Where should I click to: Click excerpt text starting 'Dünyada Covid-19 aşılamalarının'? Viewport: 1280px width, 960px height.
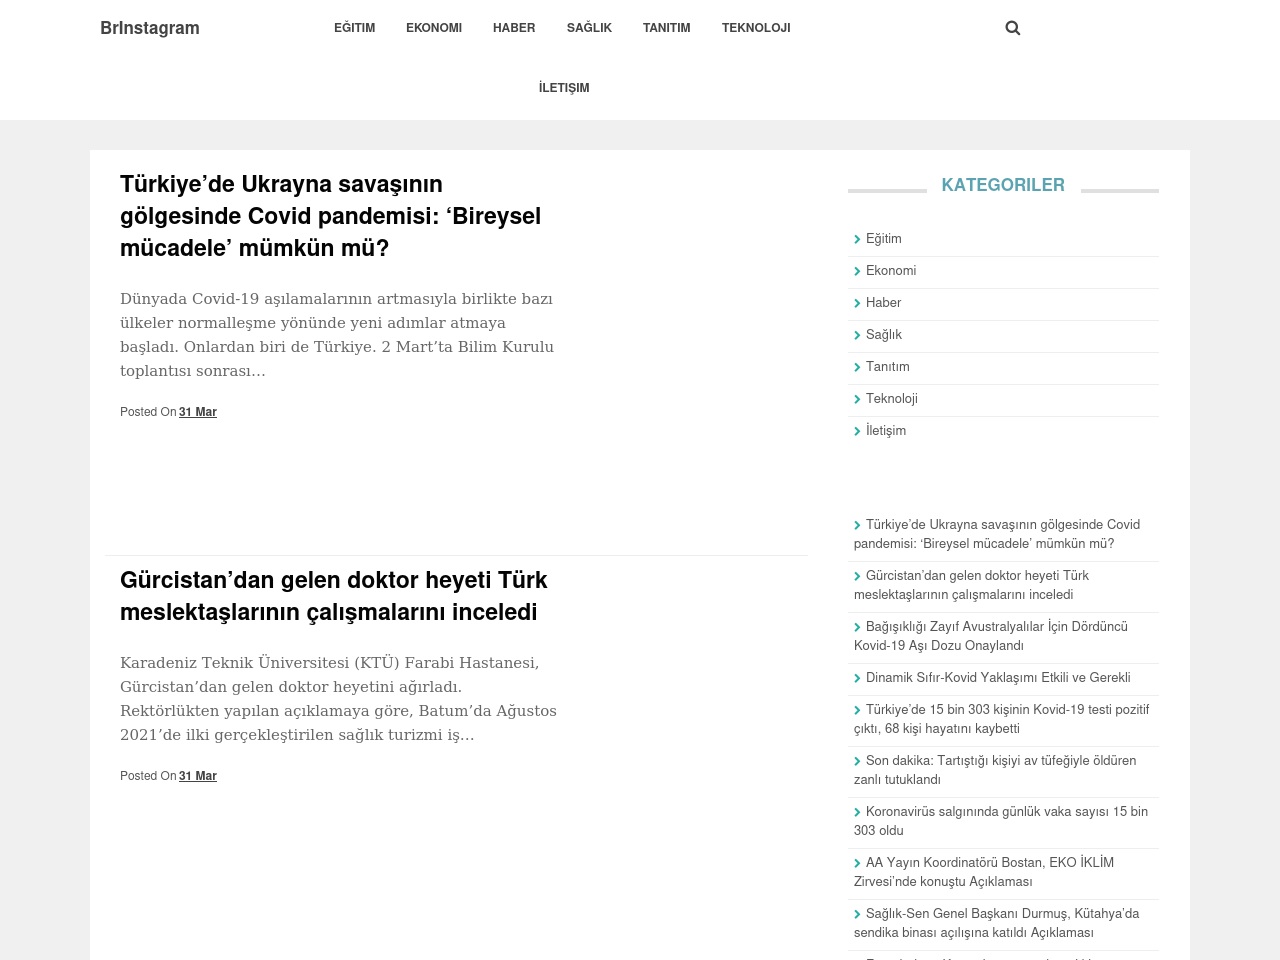click(337, 335)
